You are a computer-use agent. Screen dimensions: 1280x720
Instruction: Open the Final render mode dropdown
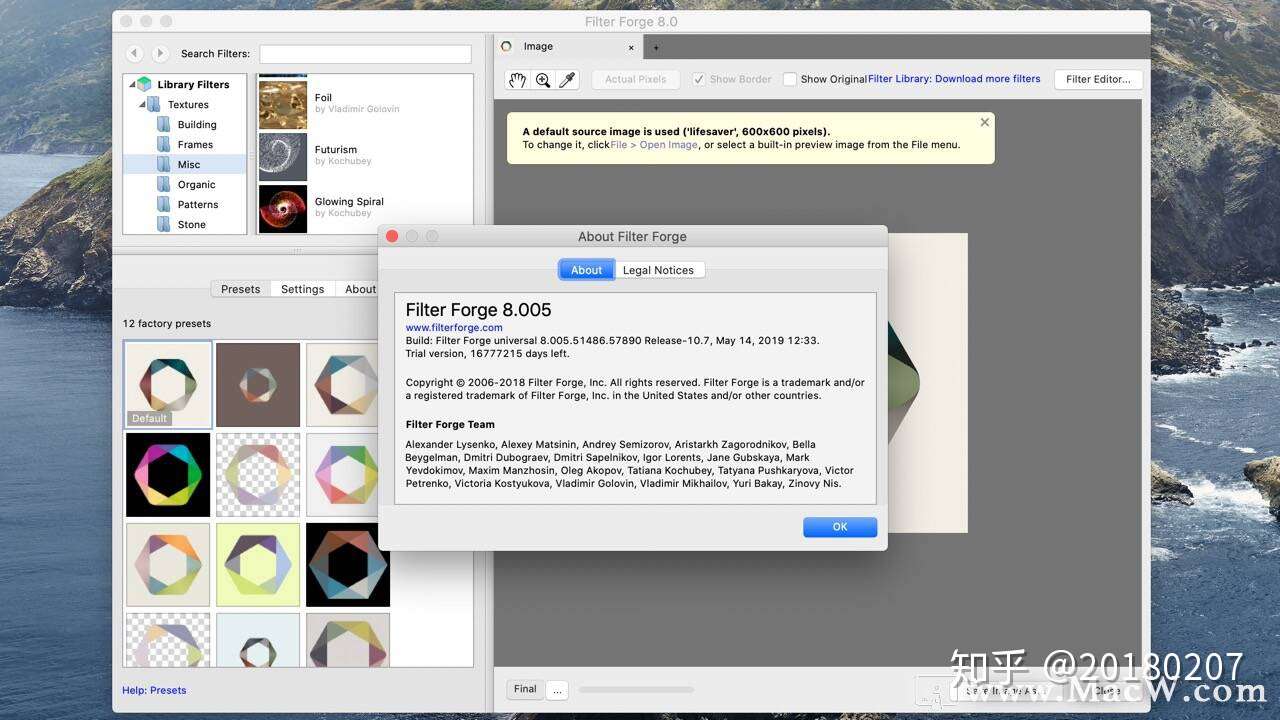click(x=525, y=689)
